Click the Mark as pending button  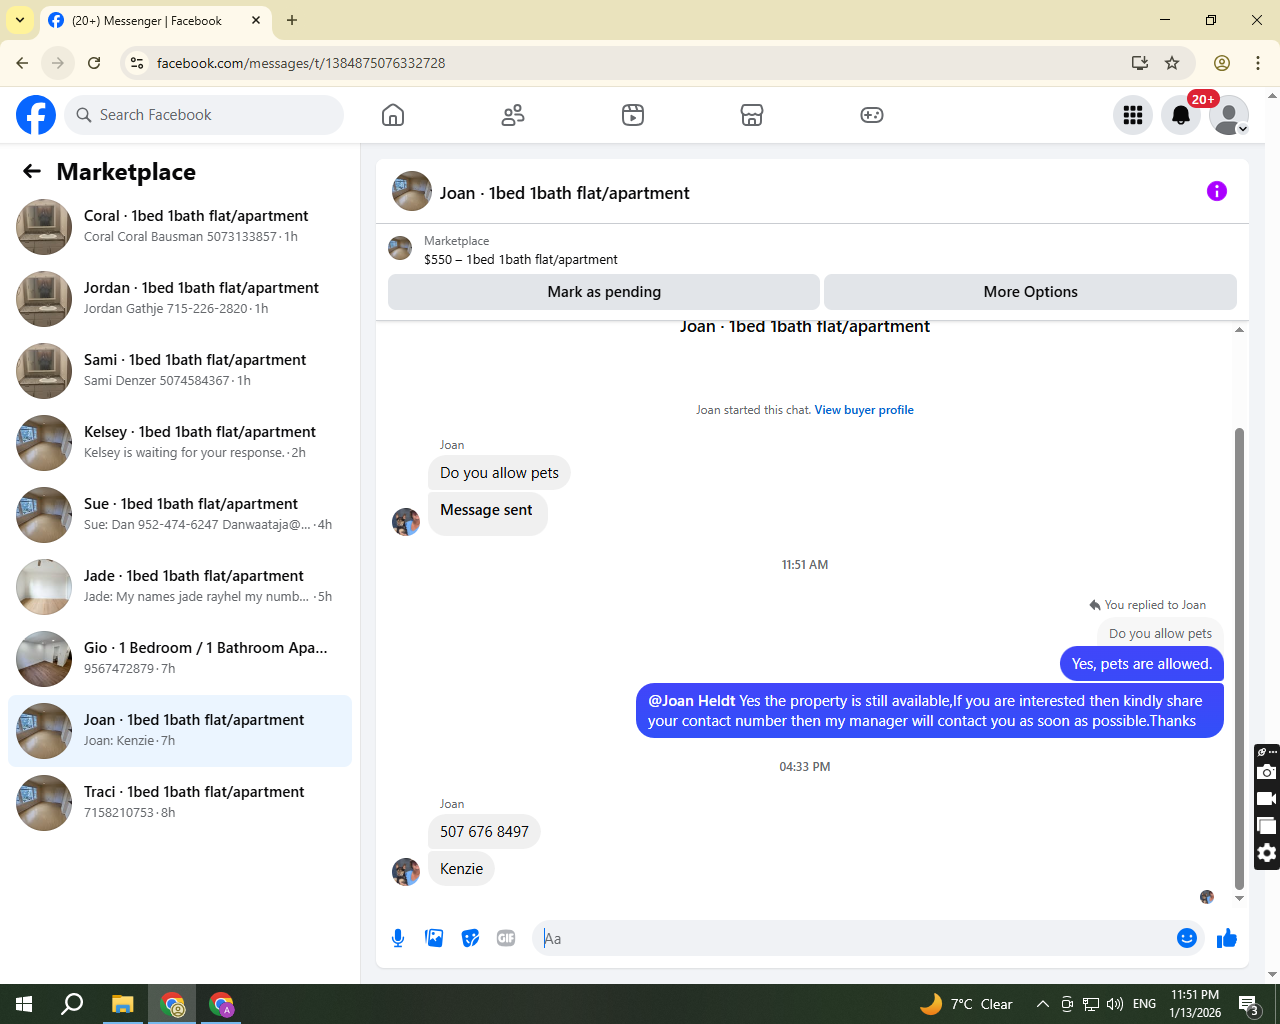[x=604, y=292]
